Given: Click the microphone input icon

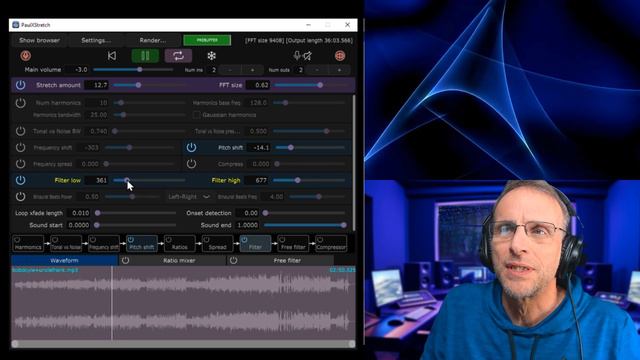Looking at the screenshot, I should pyautogui.click(x=297, y=56).
